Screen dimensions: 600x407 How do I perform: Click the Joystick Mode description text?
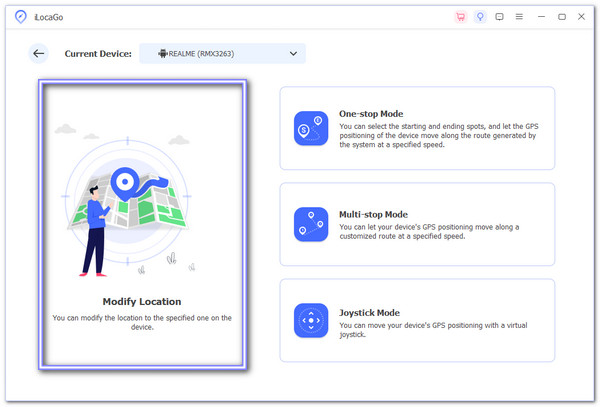click(433, 330)
